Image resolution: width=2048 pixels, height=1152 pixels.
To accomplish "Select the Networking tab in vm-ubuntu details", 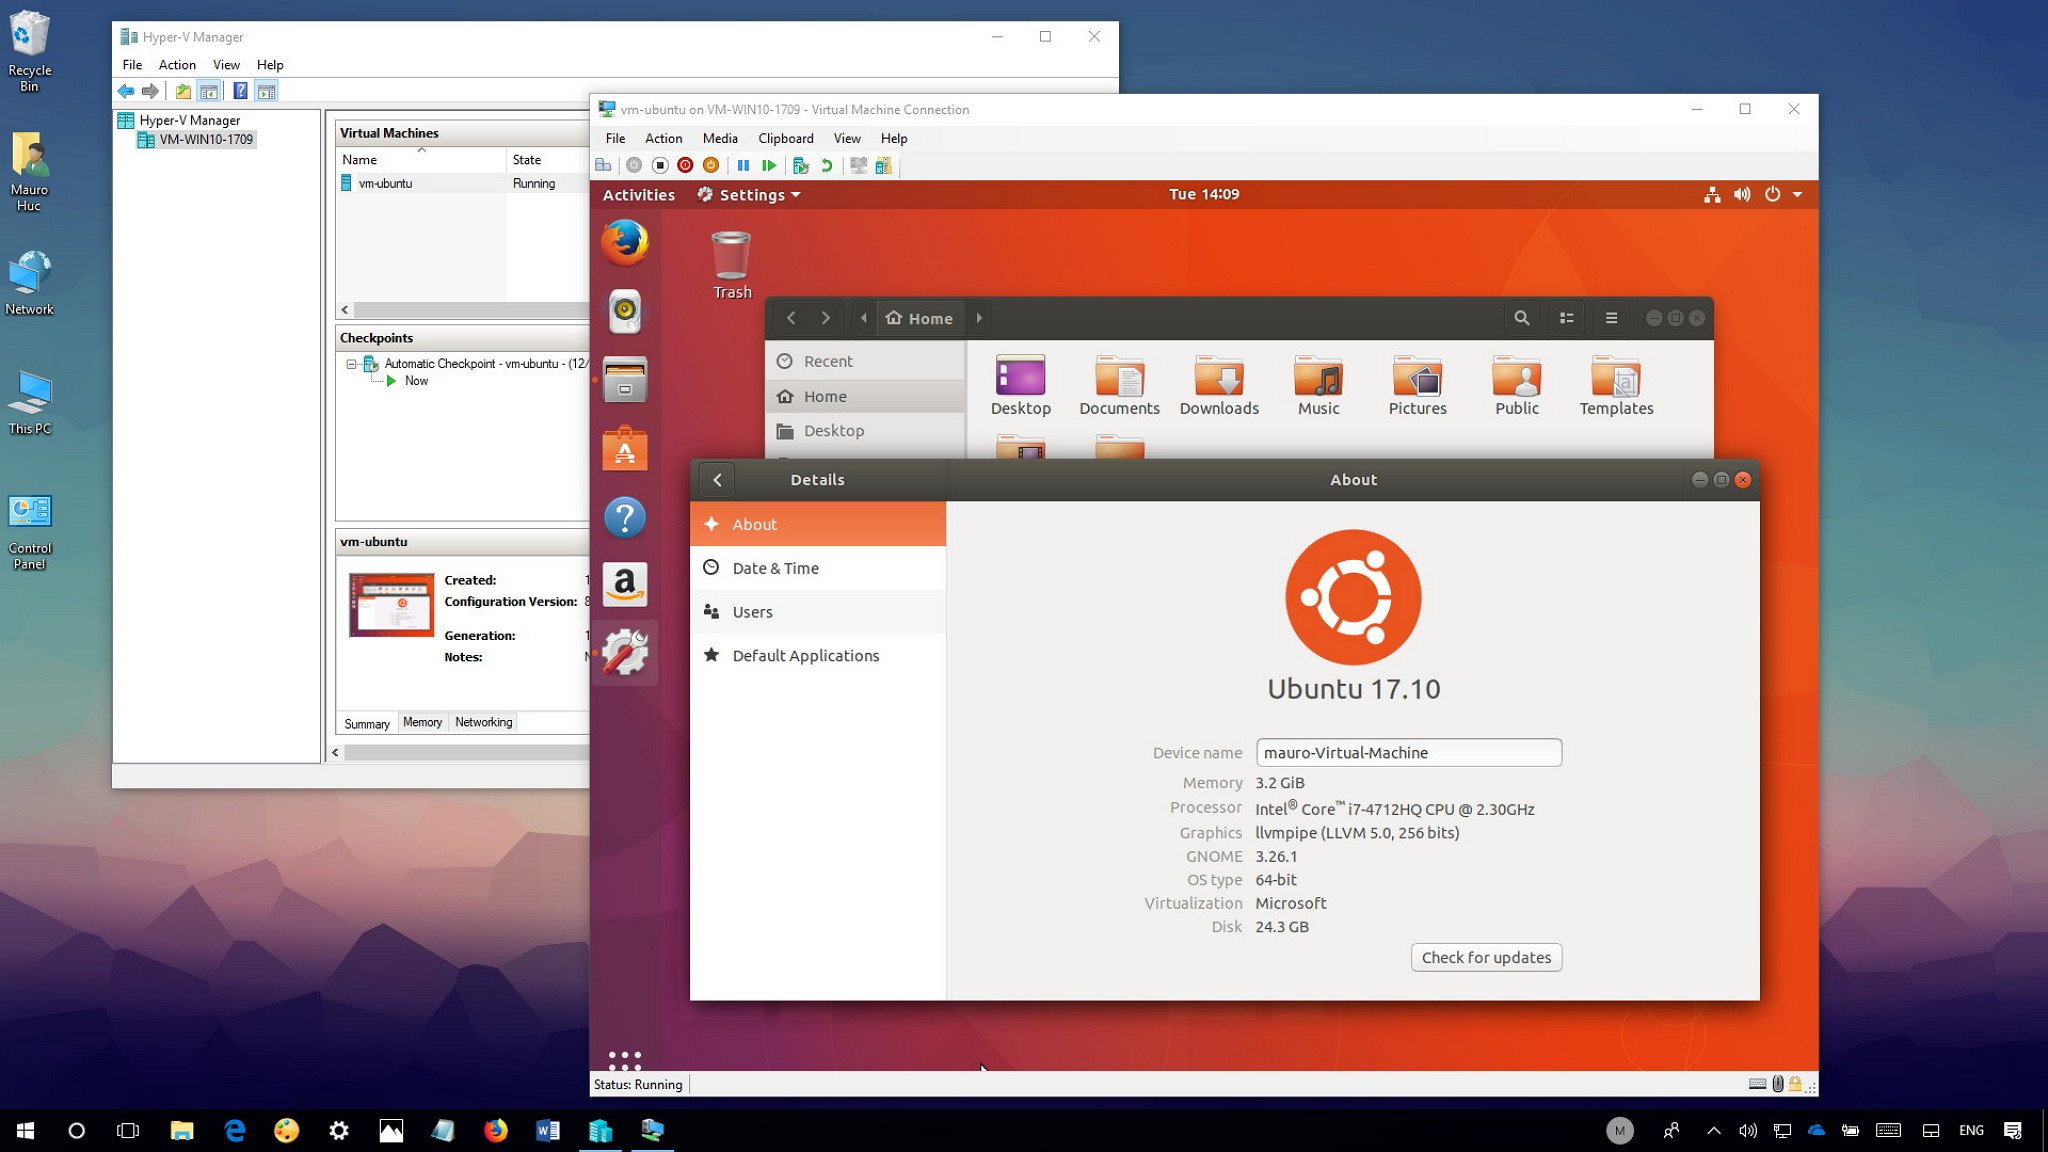I will (482, 722).
